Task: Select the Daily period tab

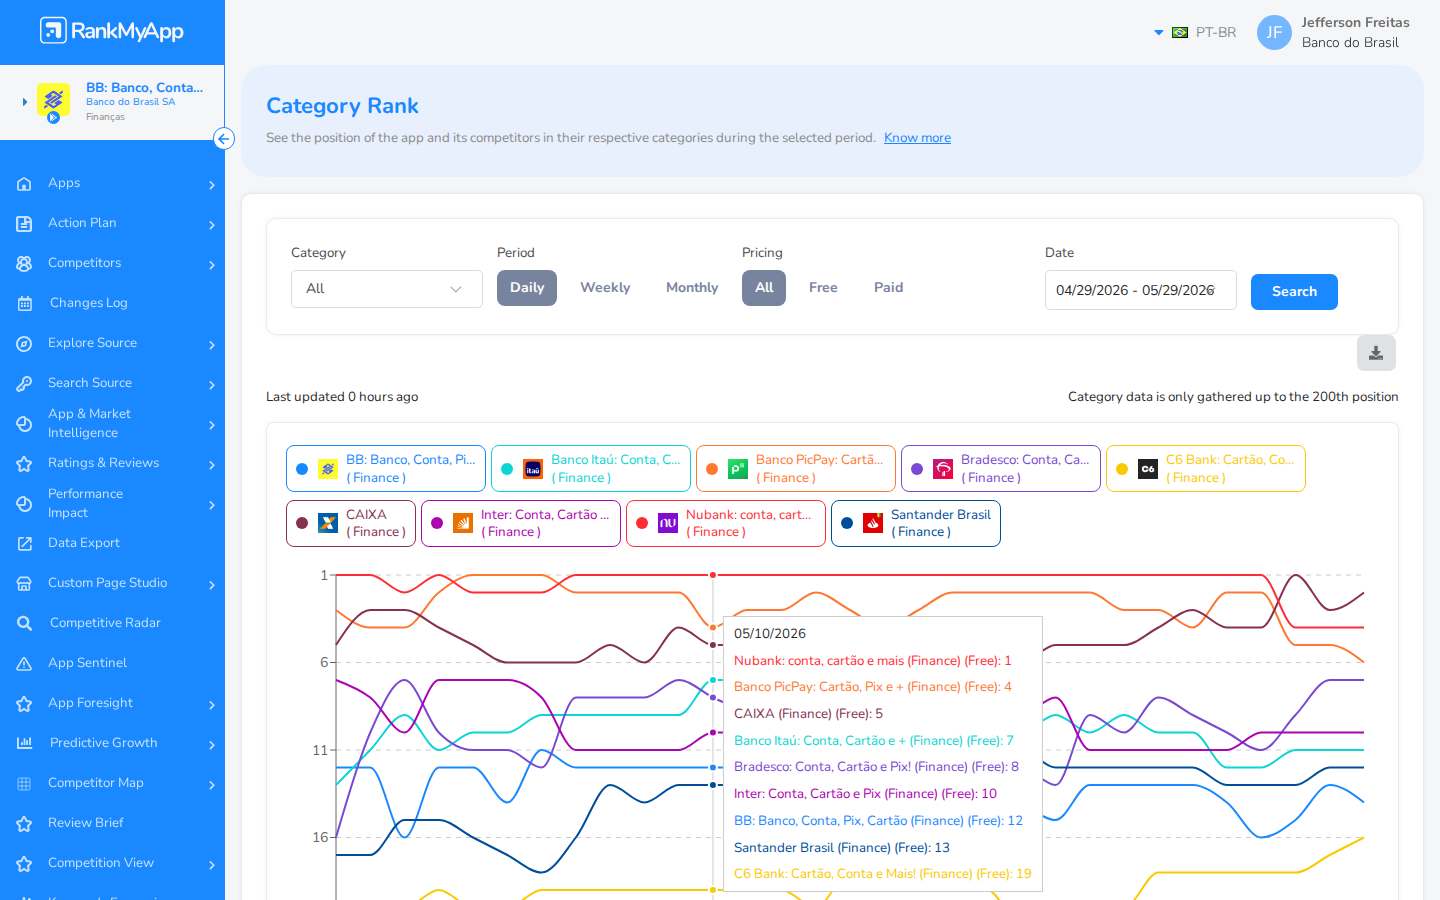Action: coord(527,288)
